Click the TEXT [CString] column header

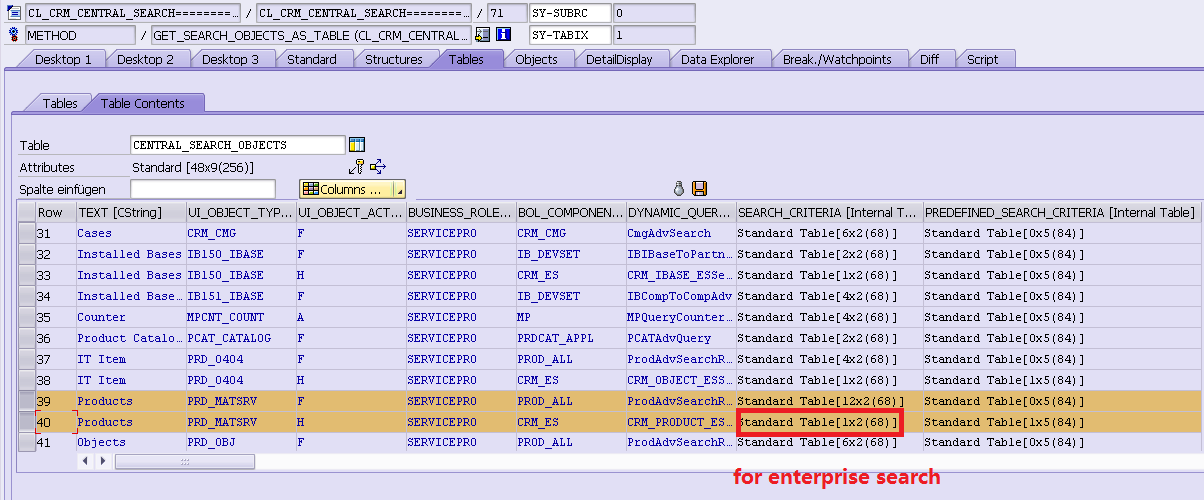[130, 212]
